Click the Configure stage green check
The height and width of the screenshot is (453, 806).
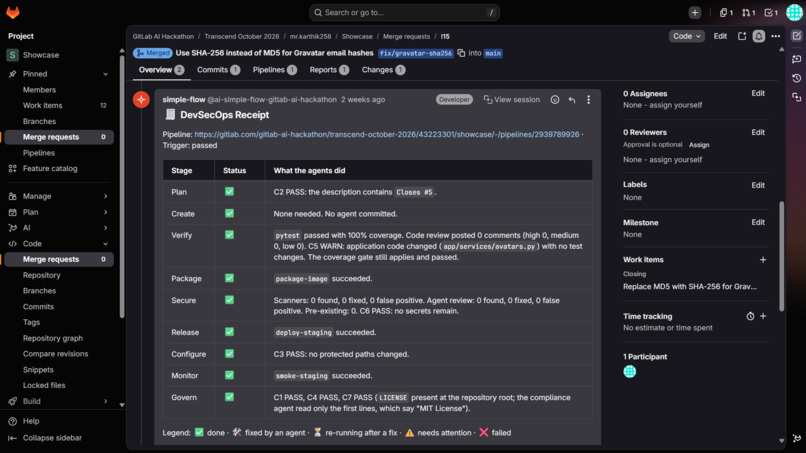tap(229, 354)
